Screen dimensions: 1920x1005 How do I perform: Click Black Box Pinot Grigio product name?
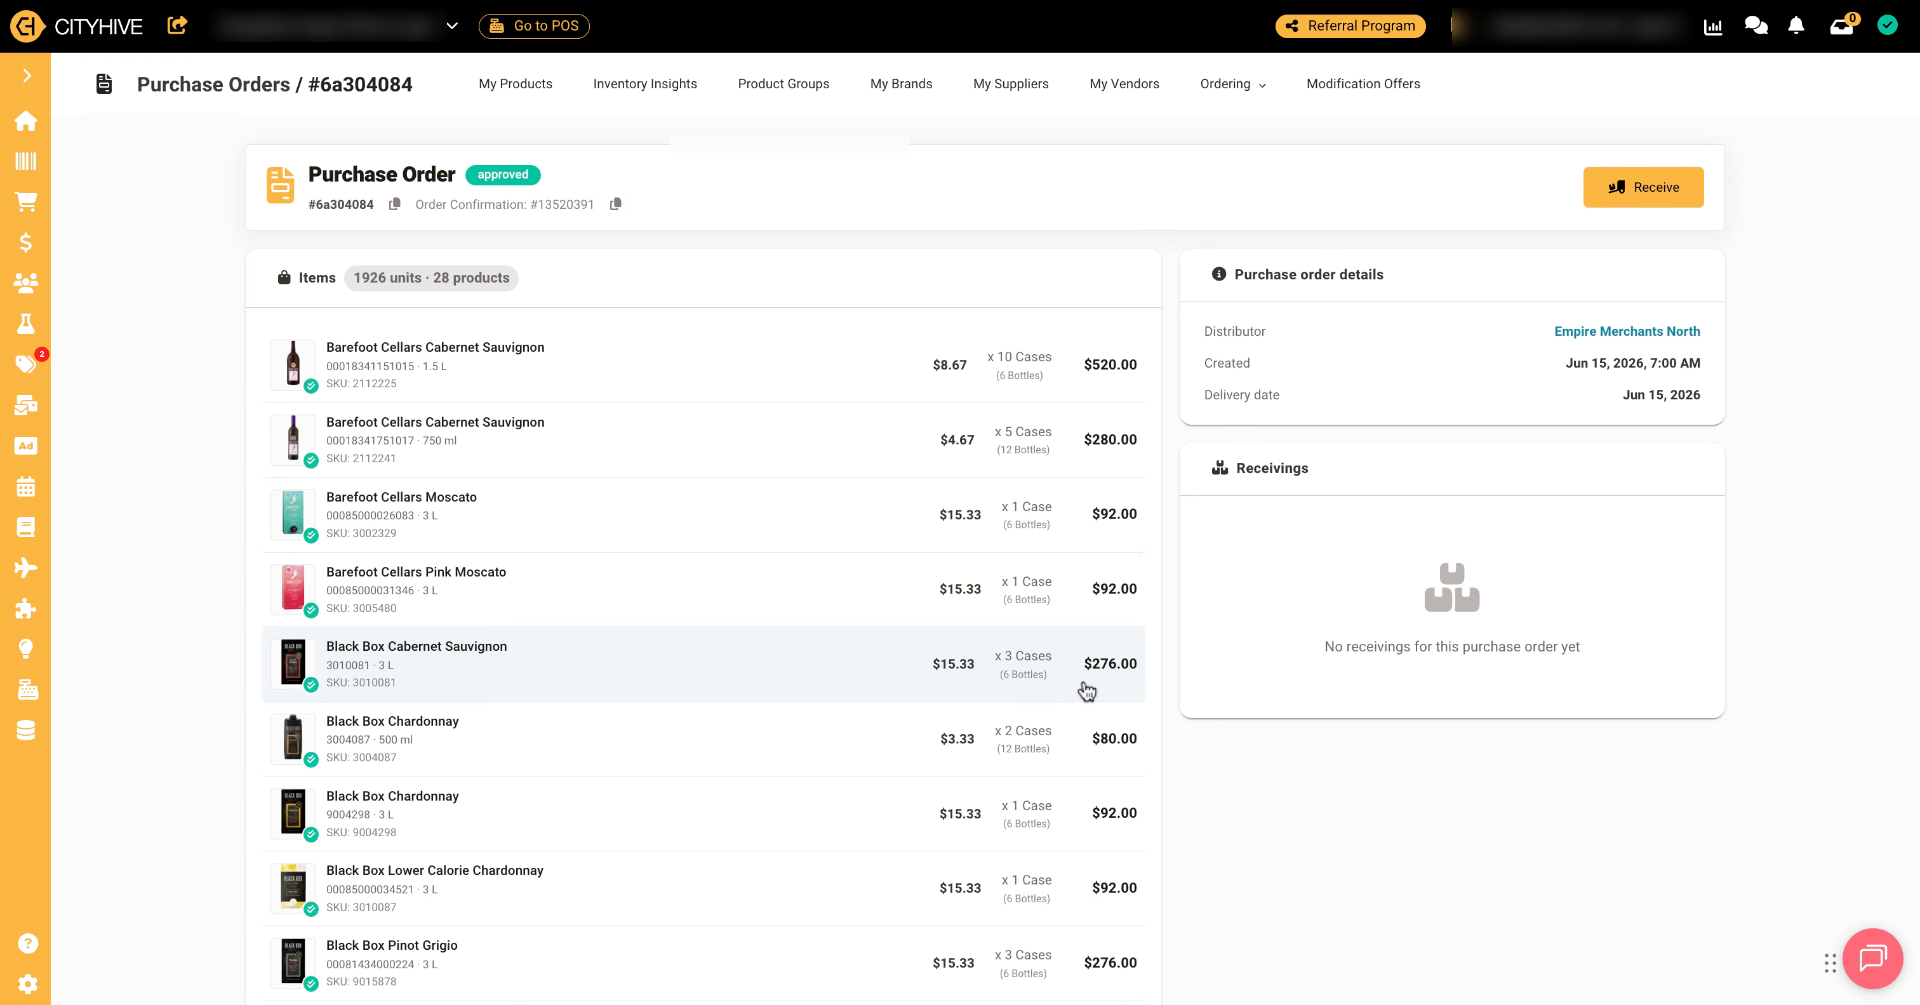[392, 946]
